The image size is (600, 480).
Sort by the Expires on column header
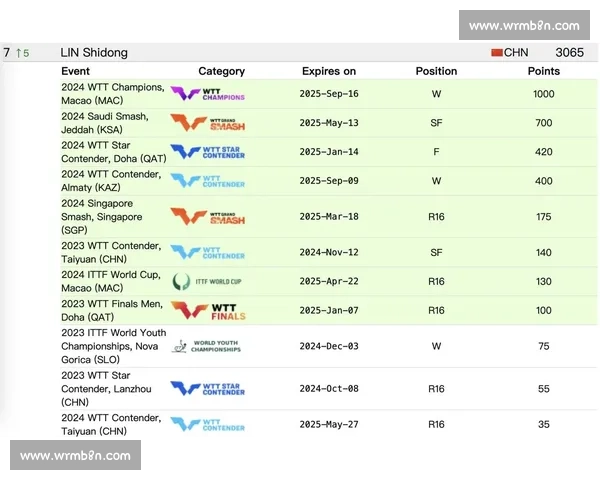click(329, 71)
